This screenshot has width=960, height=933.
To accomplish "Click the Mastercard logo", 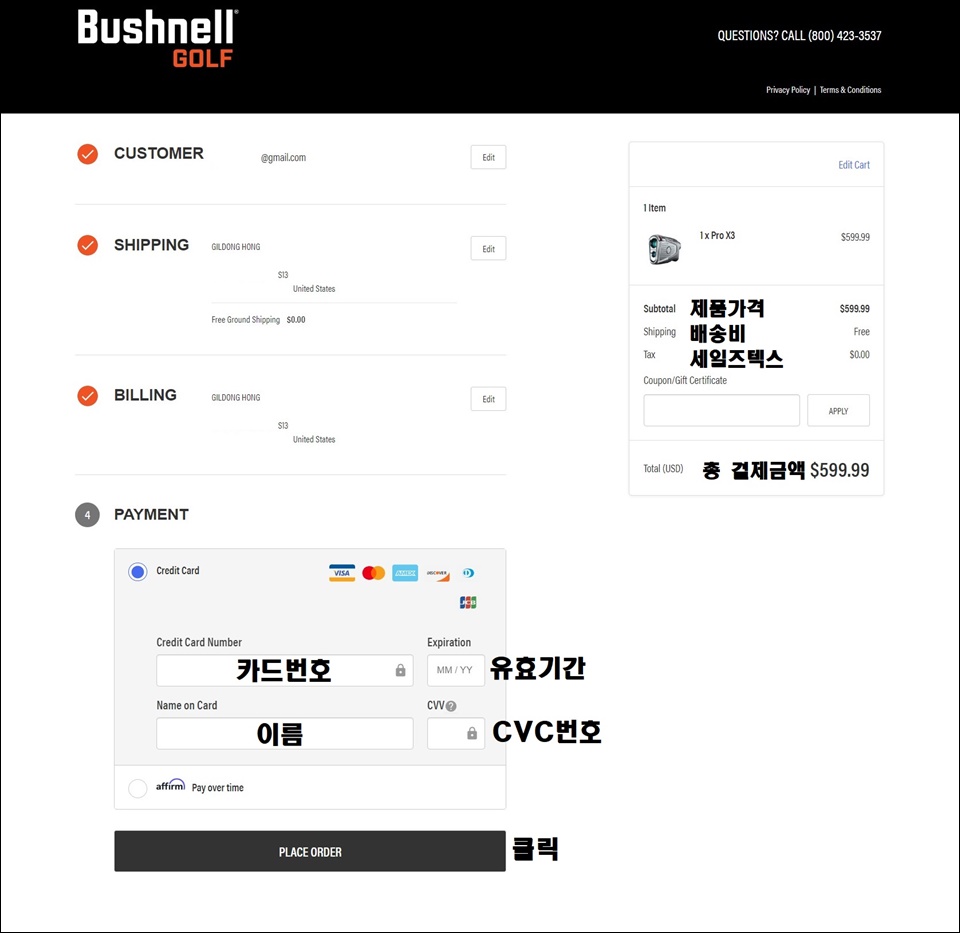I will (x=373, y=573).
